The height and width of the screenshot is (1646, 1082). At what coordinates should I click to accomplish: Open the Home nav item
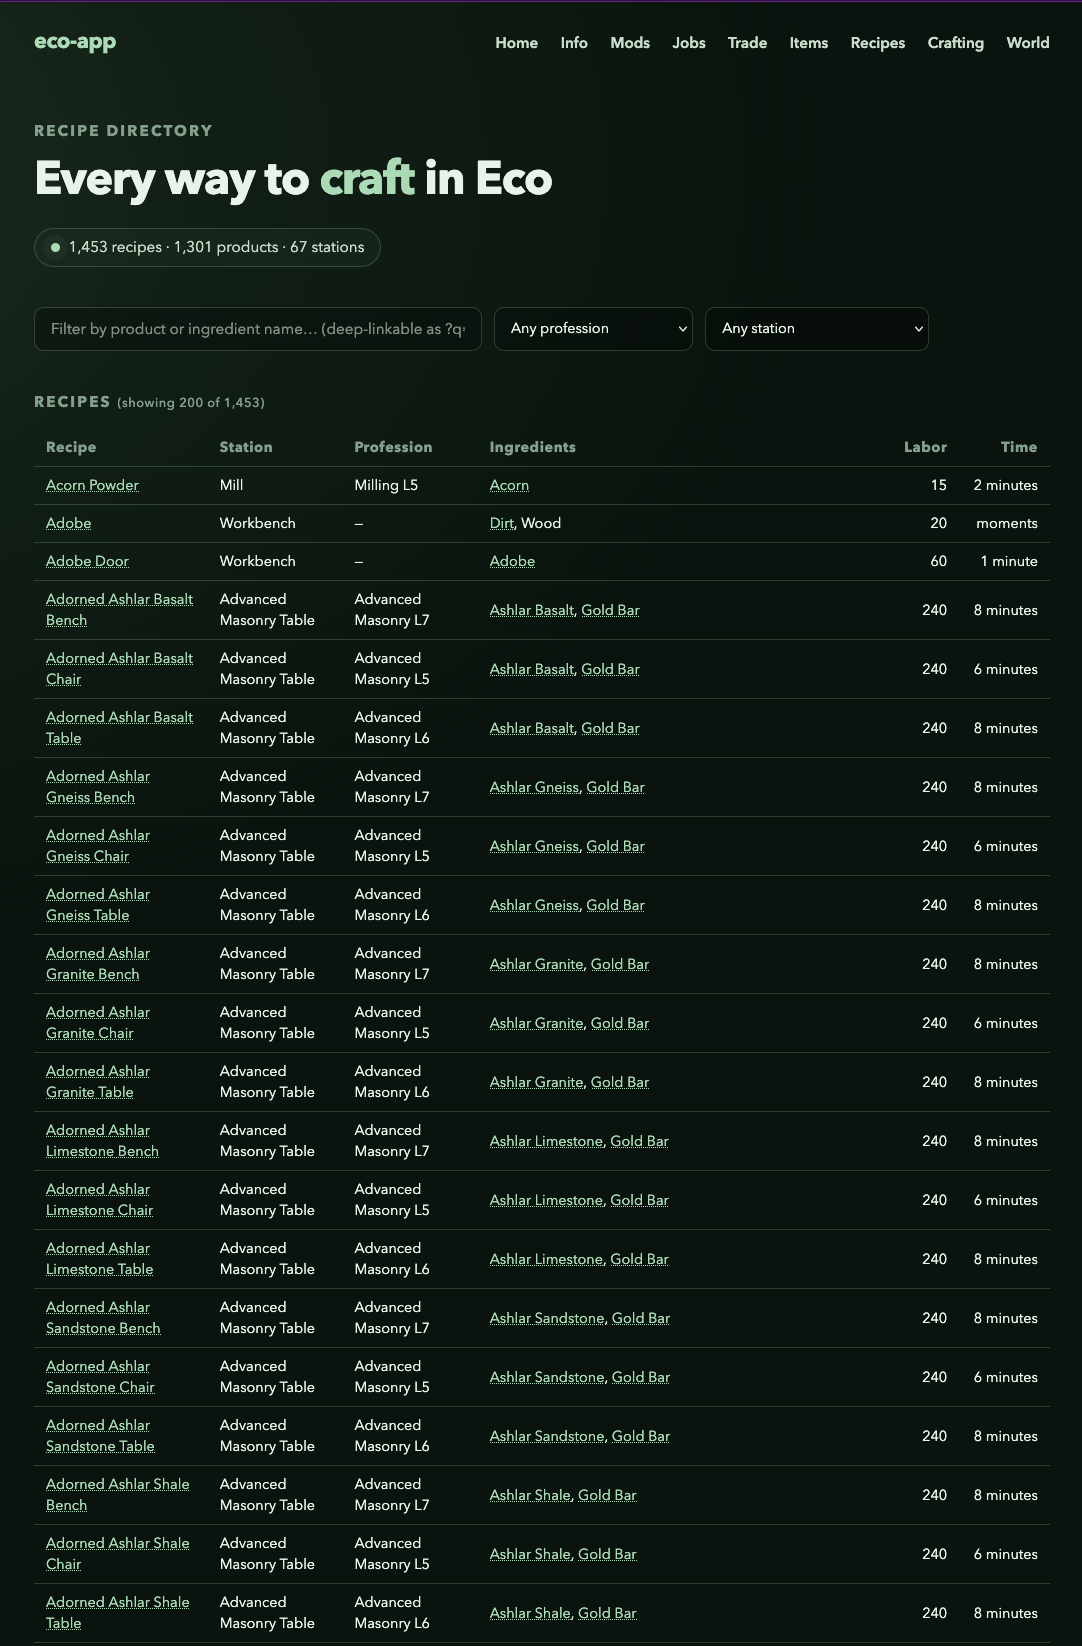[x=516, y=43]
